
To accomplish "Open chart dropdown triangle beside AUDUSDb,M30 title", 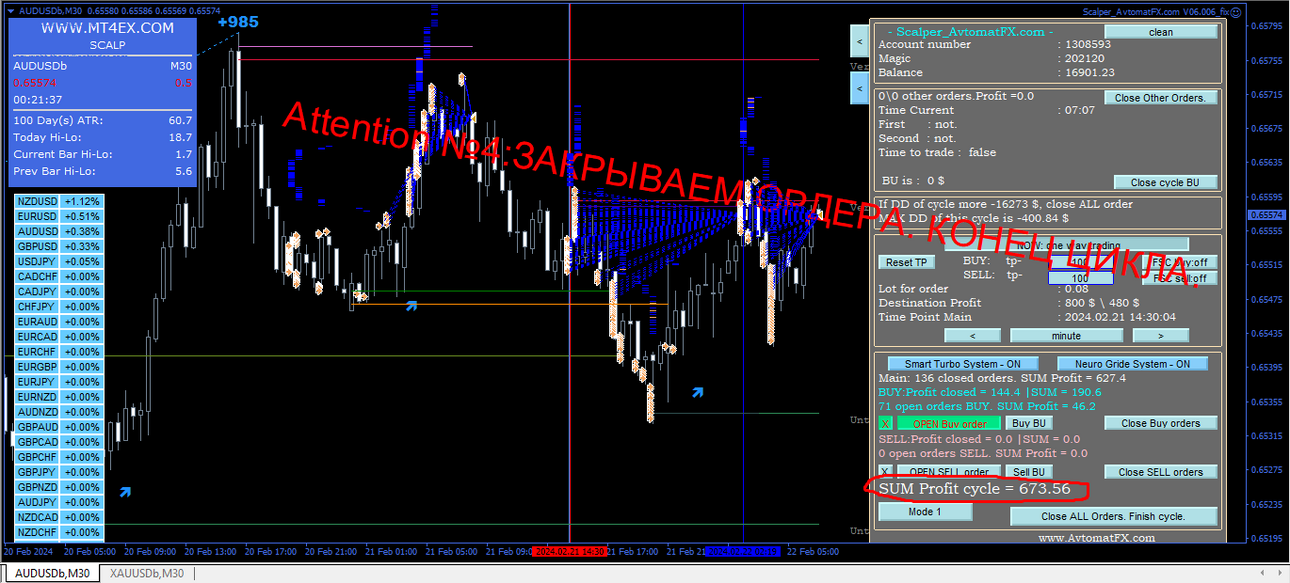I will pyautogui.click(x=11, y=10).
